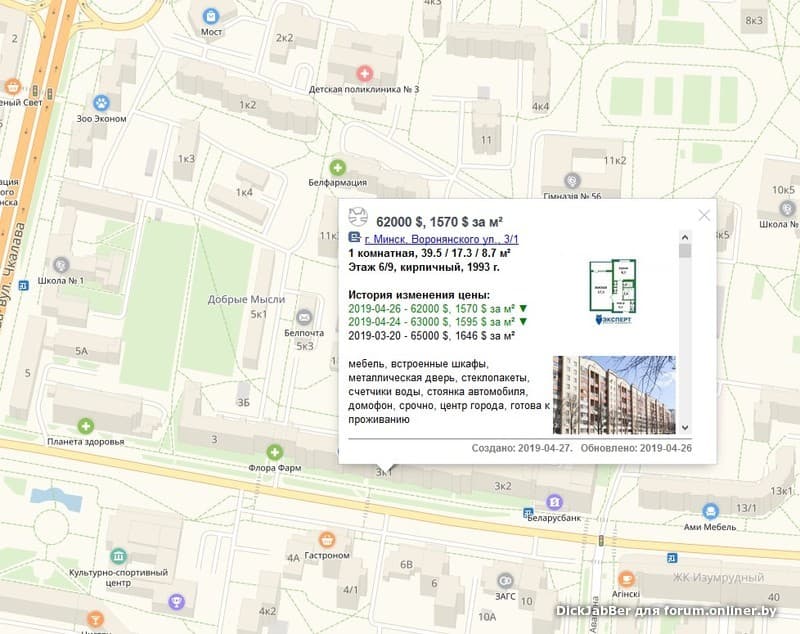Open the Беларусбанк bank marker
The image size is (800, 634).
[x=555, y=502]
